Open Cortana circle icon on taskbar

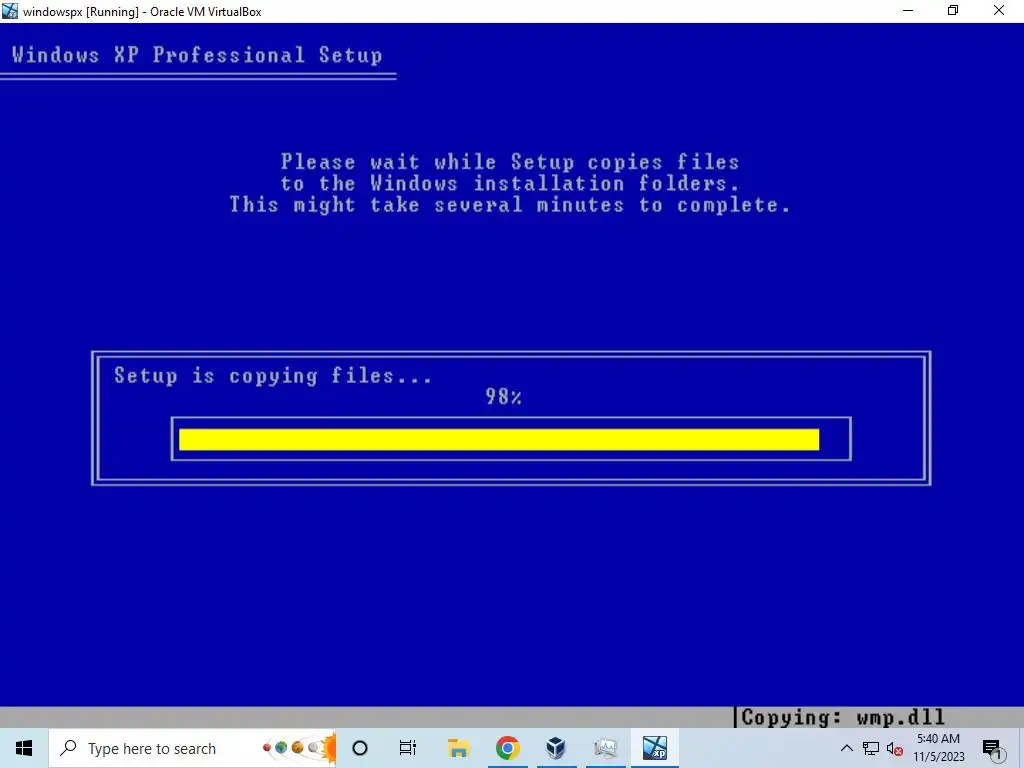[360, 748]
